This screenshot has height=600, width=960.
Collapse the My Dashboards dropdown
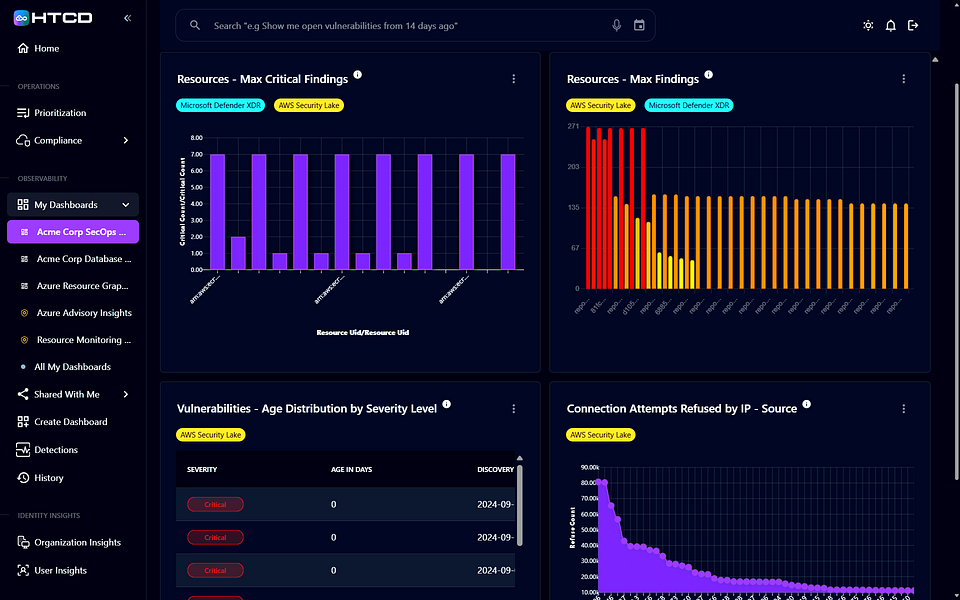(127, 204)
